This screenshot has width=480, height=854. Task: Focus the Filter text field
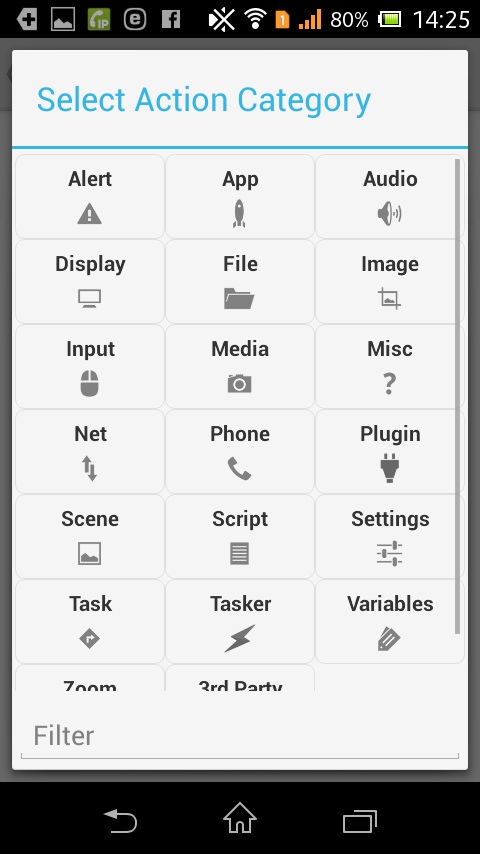point(240,736)
